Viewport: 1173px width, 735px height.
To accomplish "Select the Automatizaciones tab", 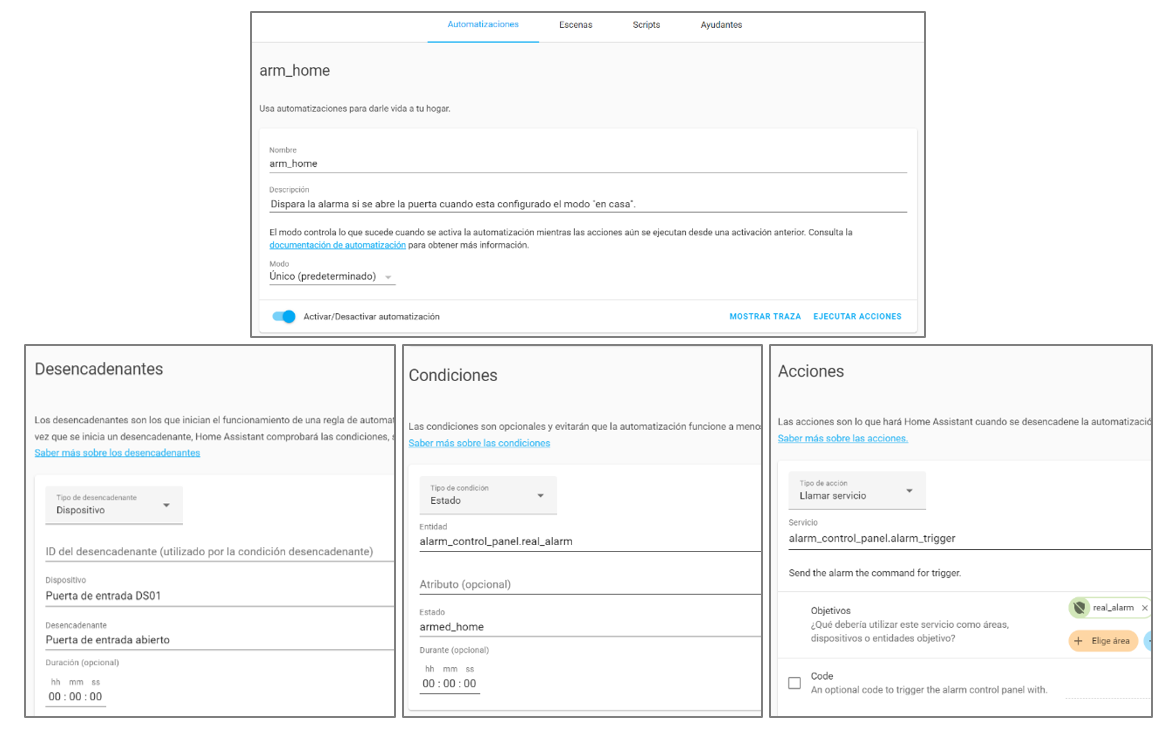I will [x=483, y=25].
